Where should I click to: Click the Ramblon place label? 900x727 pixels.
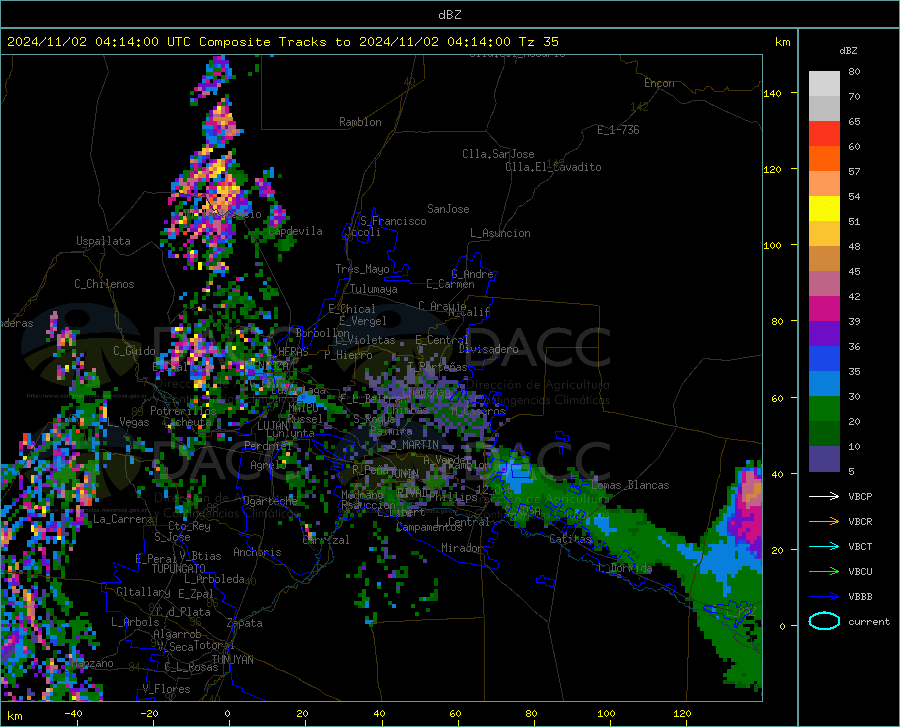[360, 122]
